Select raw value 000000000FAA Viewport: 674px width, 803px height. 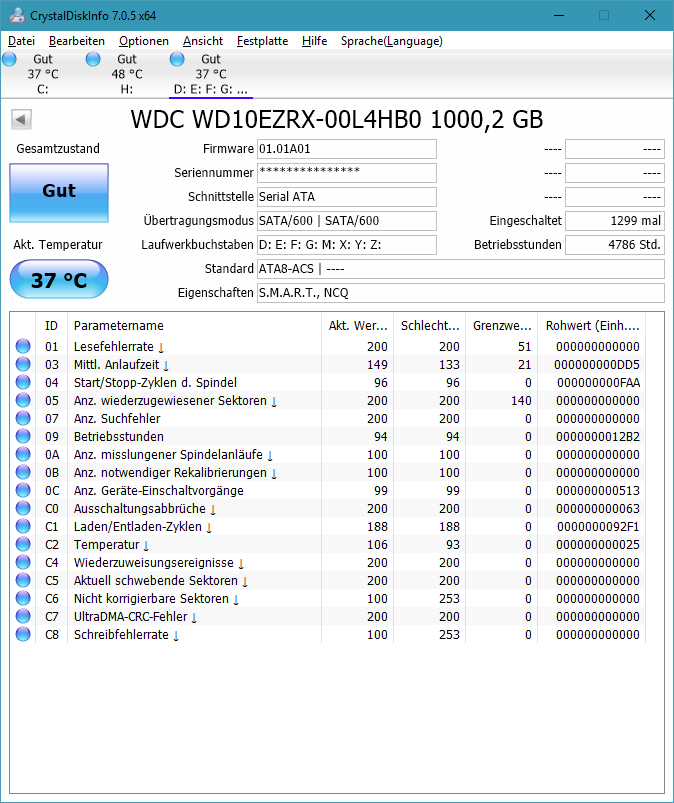598,383
